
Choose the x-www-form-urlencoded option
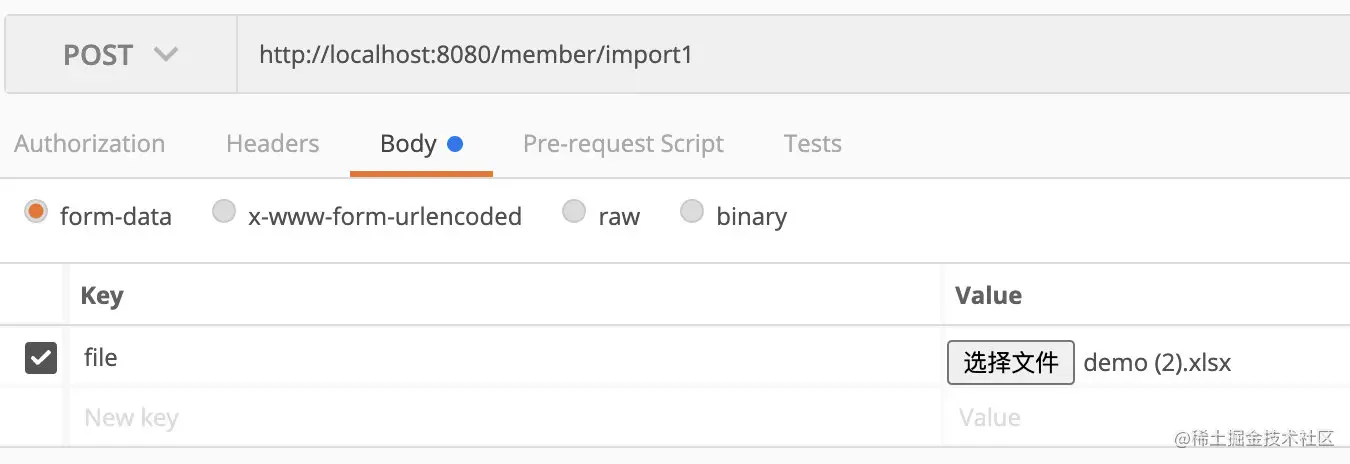click(x=224, y=212)
